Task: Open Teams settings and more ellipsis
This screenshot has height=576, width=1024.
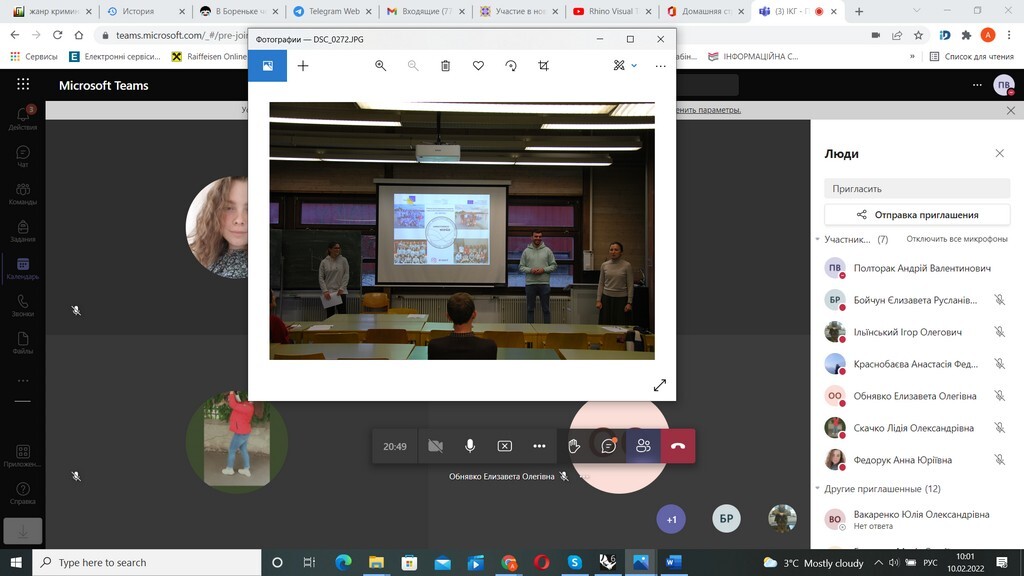Action: coord(977,85)
